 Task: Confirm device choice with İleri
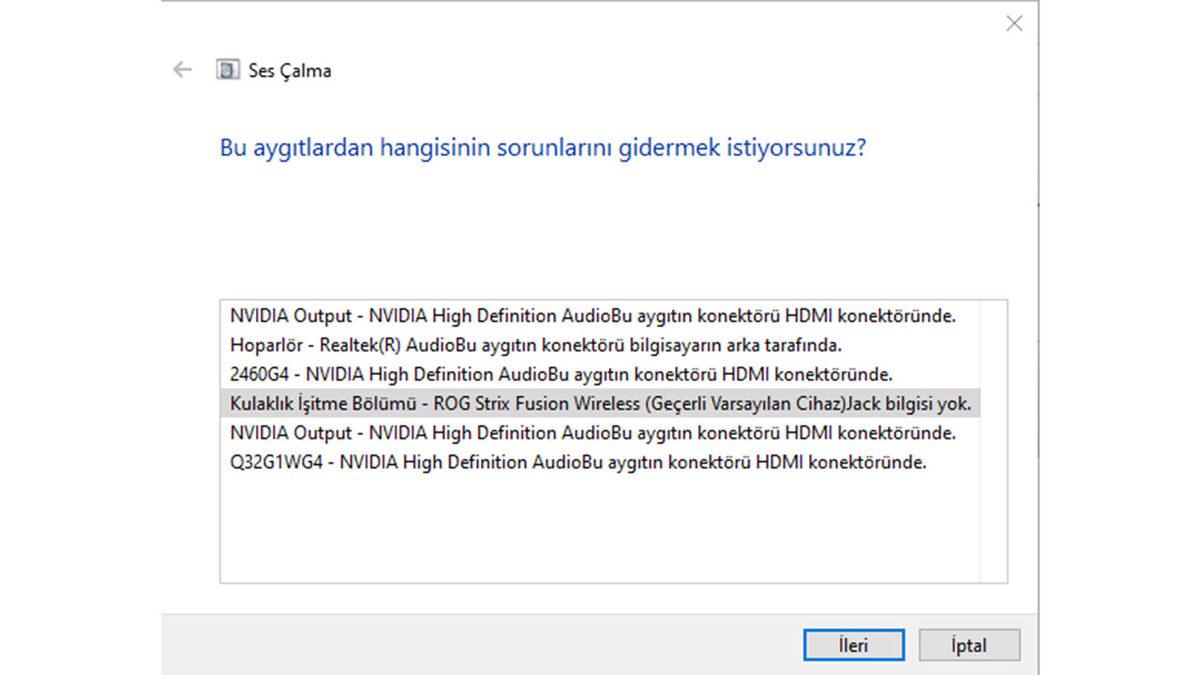[x=854, y=645]
